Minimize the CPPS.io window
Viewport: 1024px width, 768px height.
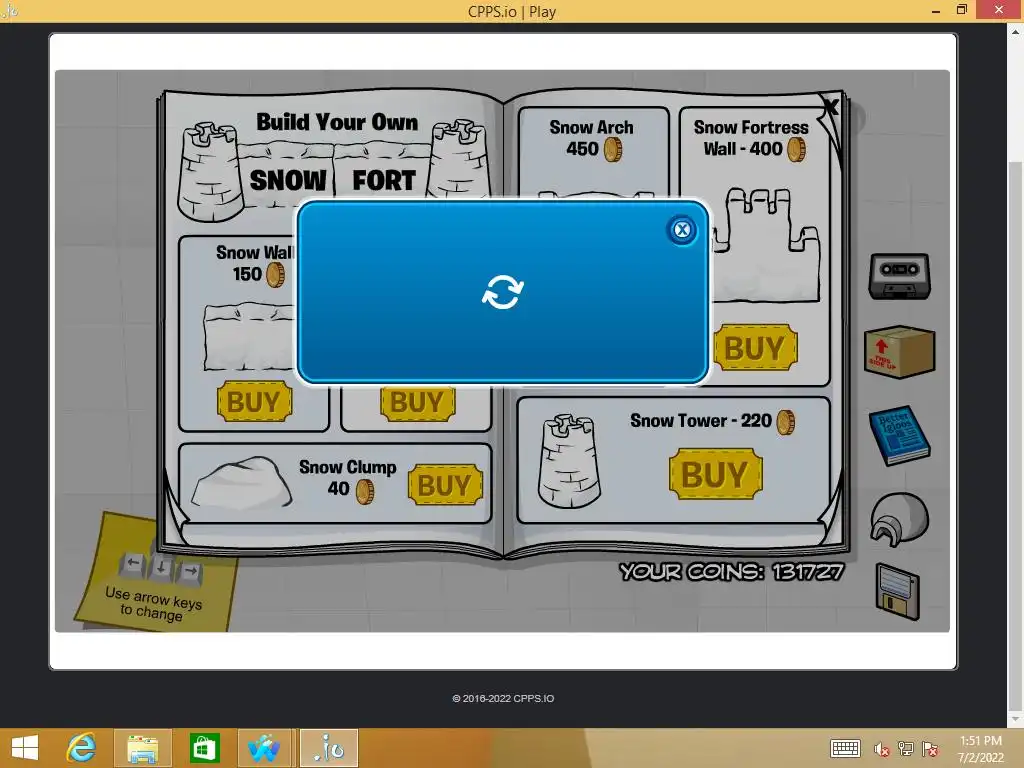point(936,11)
